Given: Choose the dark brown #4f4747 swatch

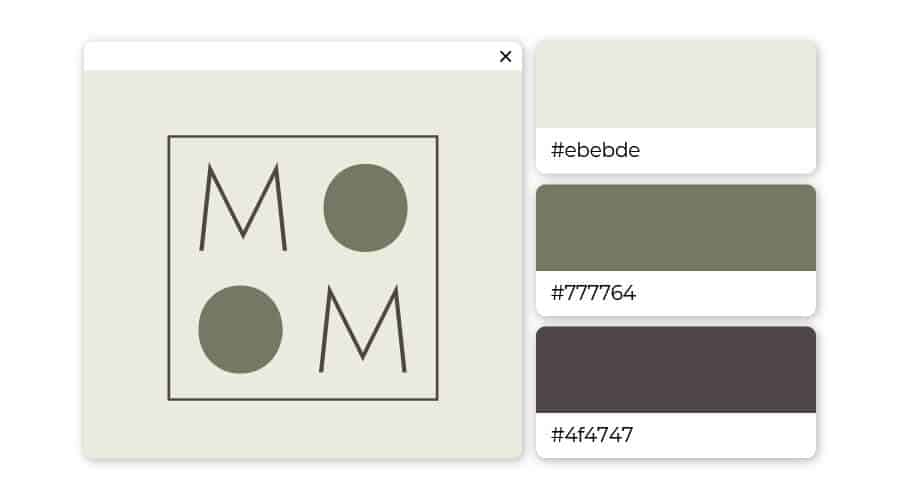Looking at the screenshot, I should (x=676, y=370).
